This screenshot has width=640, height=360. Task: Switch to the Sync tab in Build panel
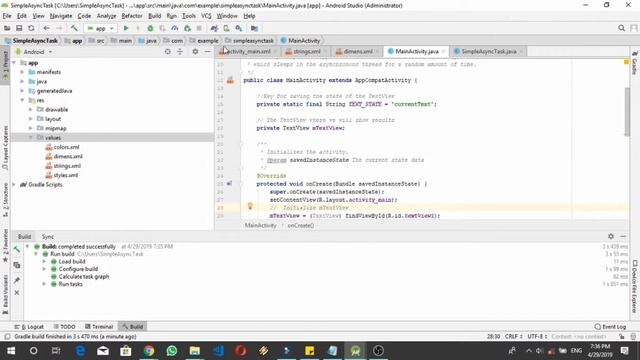[x=47, y=237]
